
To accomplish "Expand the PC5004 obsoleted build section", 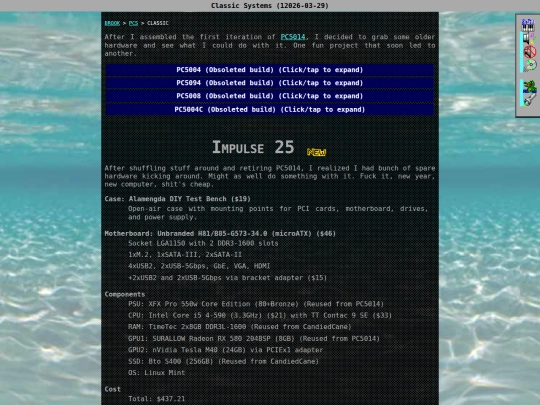I will (x=270, y=70).
